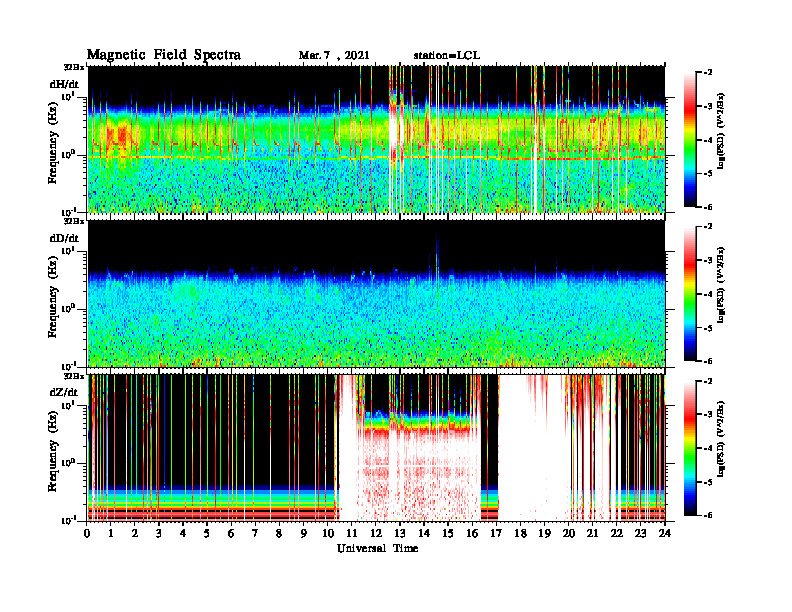Click hour 12 tick label on time axis
Viewport: 792px width, 612px height.
pyautogui.click(x=376, y=533)
